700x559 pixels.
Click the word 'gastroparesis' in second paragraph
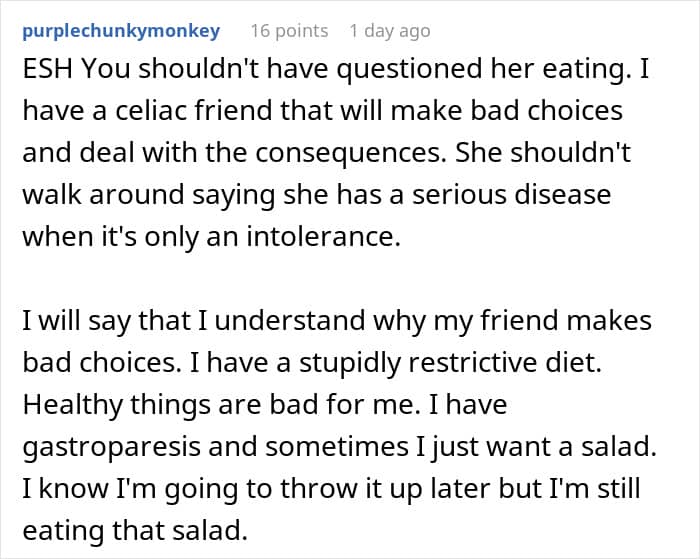tap(112, 447)
